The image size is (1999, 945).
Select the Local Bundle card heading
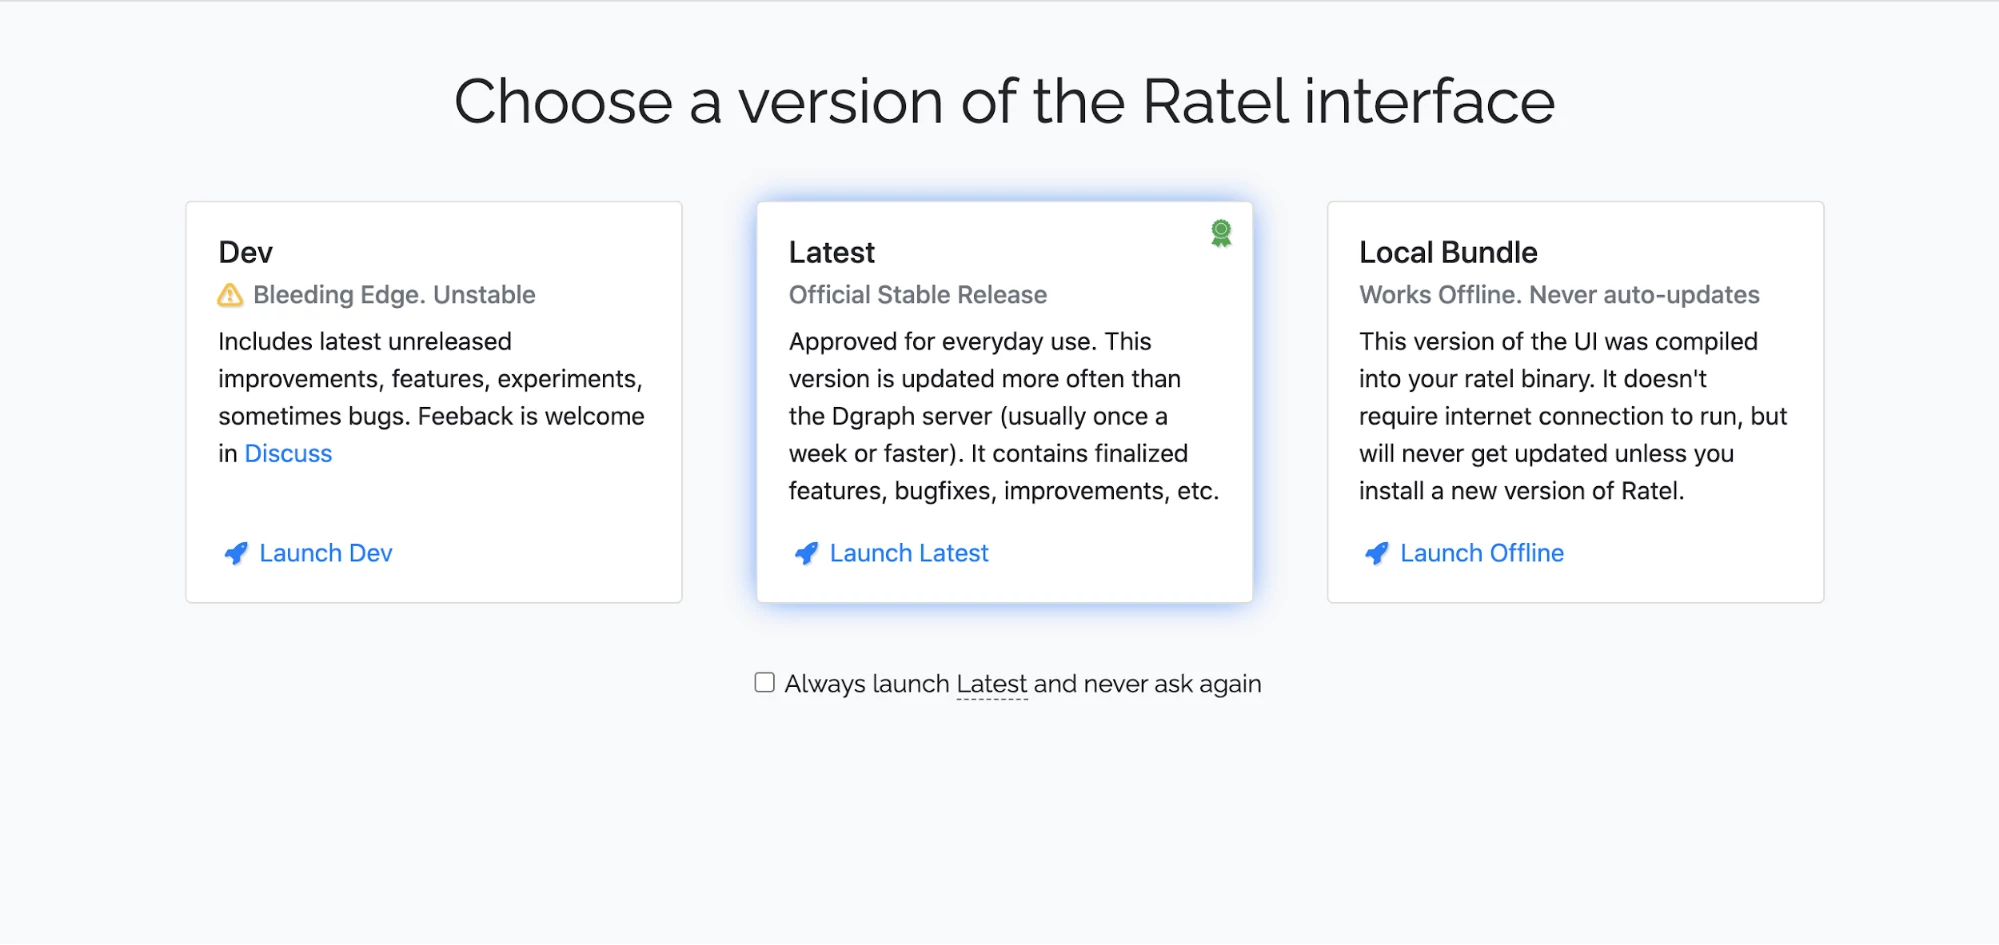[1448, 252]
